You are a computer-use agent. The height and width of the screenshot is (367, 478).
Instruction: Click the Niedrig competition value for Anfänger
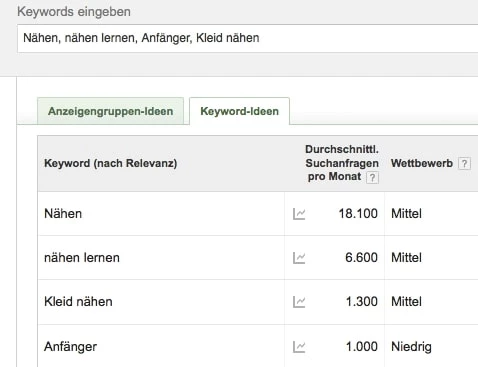pyautogui.click(x=411, y=347)
